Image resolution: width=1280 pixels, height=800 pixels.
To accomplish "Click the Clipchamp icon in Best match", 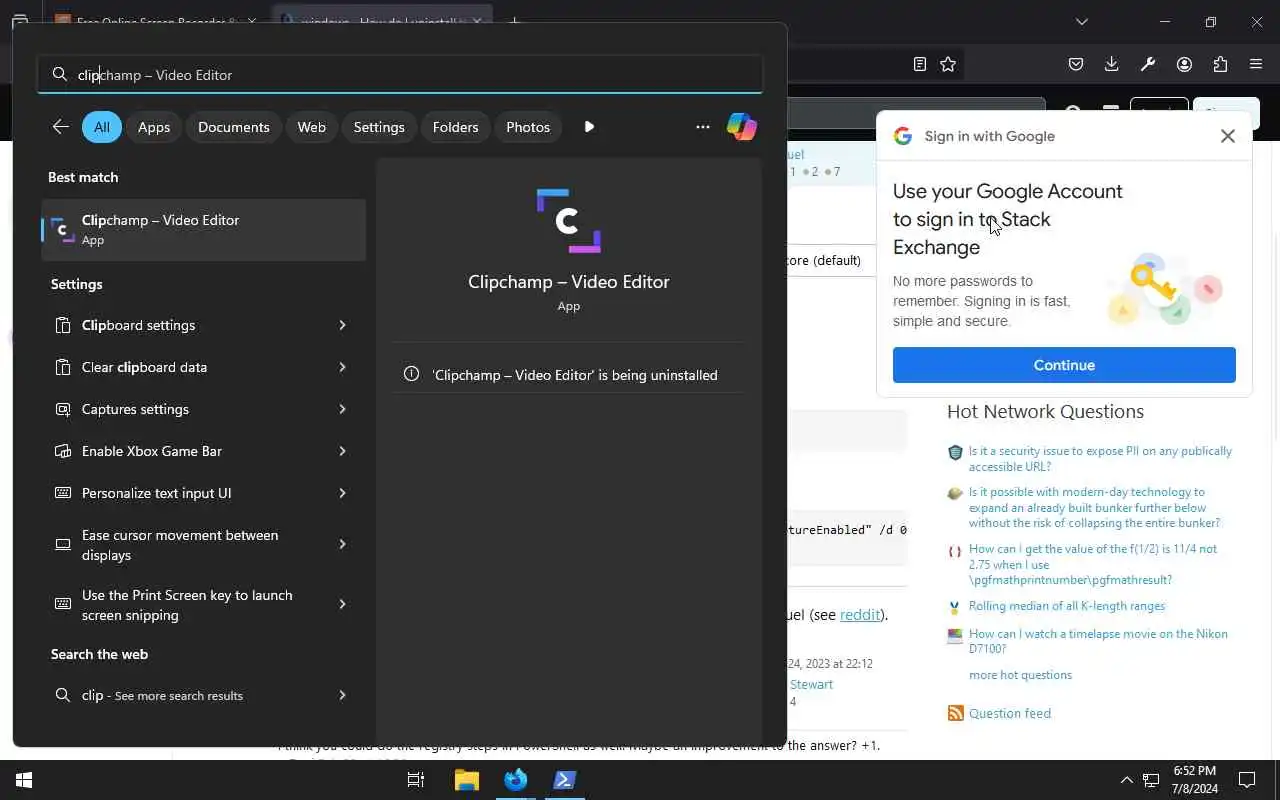I will click(62, 230).
